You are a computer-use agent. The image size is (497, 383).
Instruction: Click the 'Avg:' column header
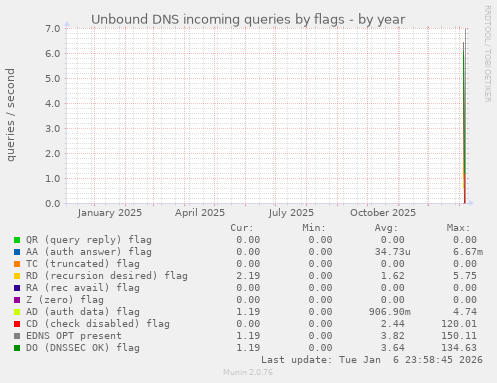coord(386,228)
